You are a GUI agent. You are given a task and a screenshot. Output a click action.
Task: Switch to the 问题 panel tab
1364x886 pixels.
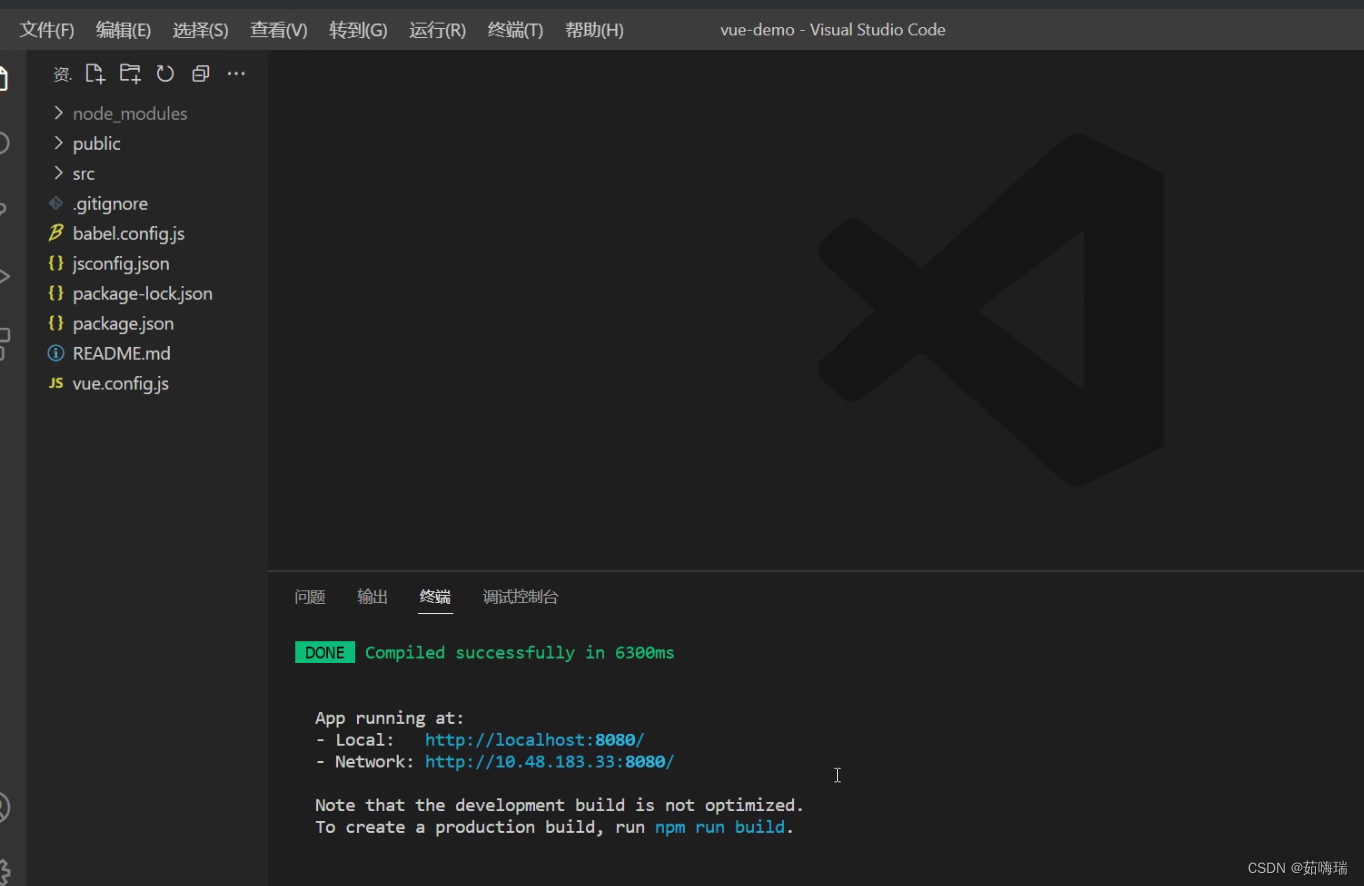310,597
